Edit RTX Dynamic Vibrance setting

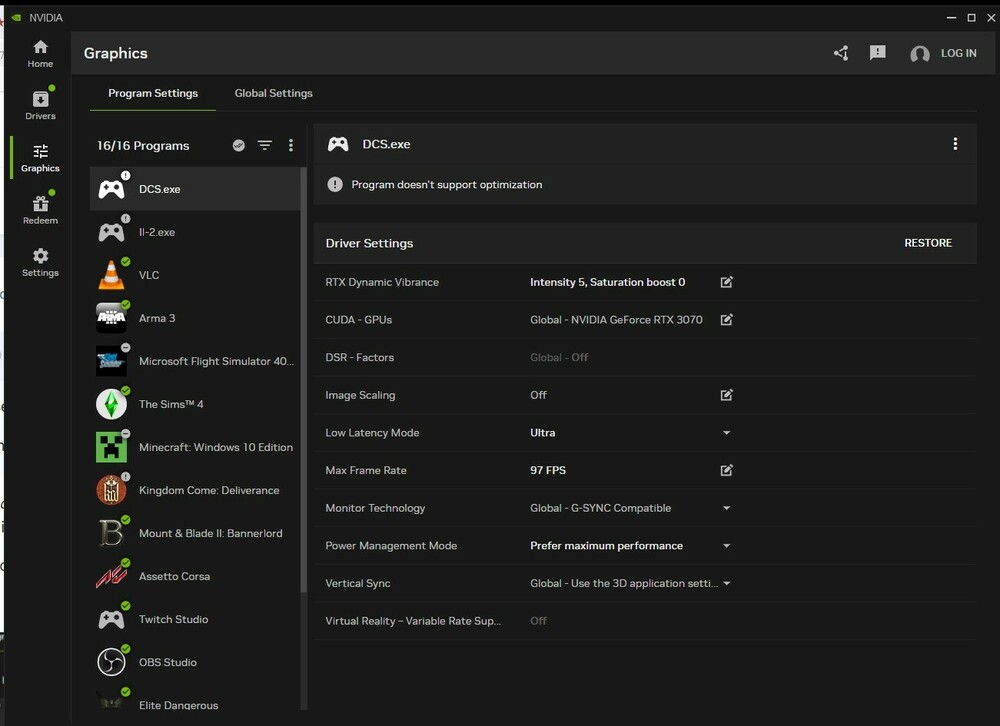click(x=727, y=283)
